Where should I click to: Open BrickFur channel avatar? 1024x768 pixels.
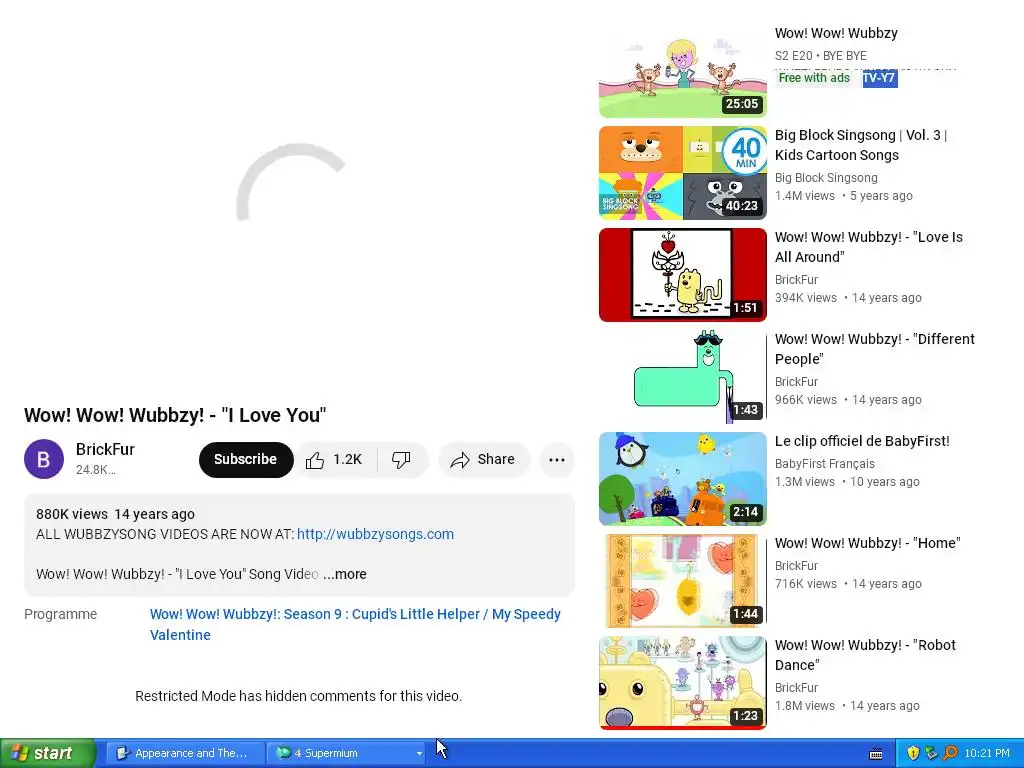tap(44, 459)
